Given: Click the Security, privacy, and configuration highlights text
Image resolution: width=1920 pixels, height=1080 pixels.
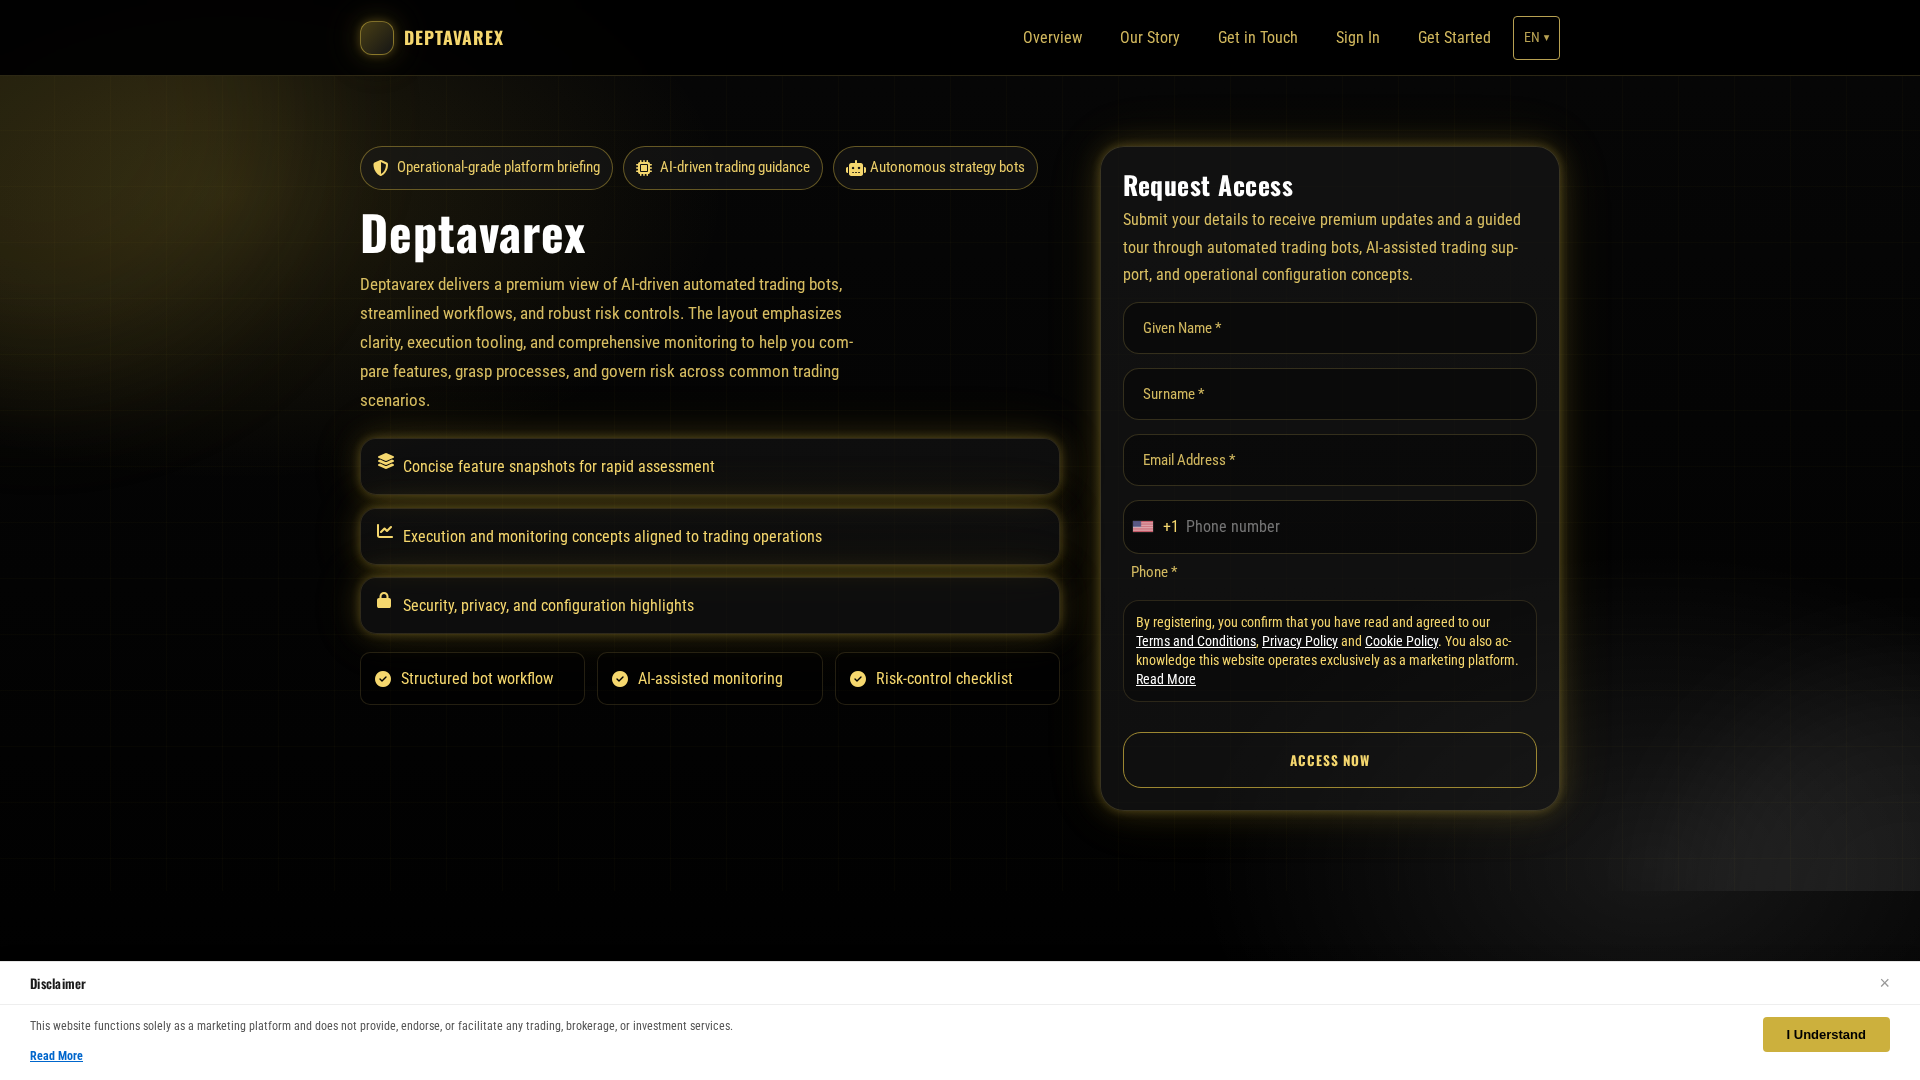Looking at the screenshot, I should coord(548,606).
